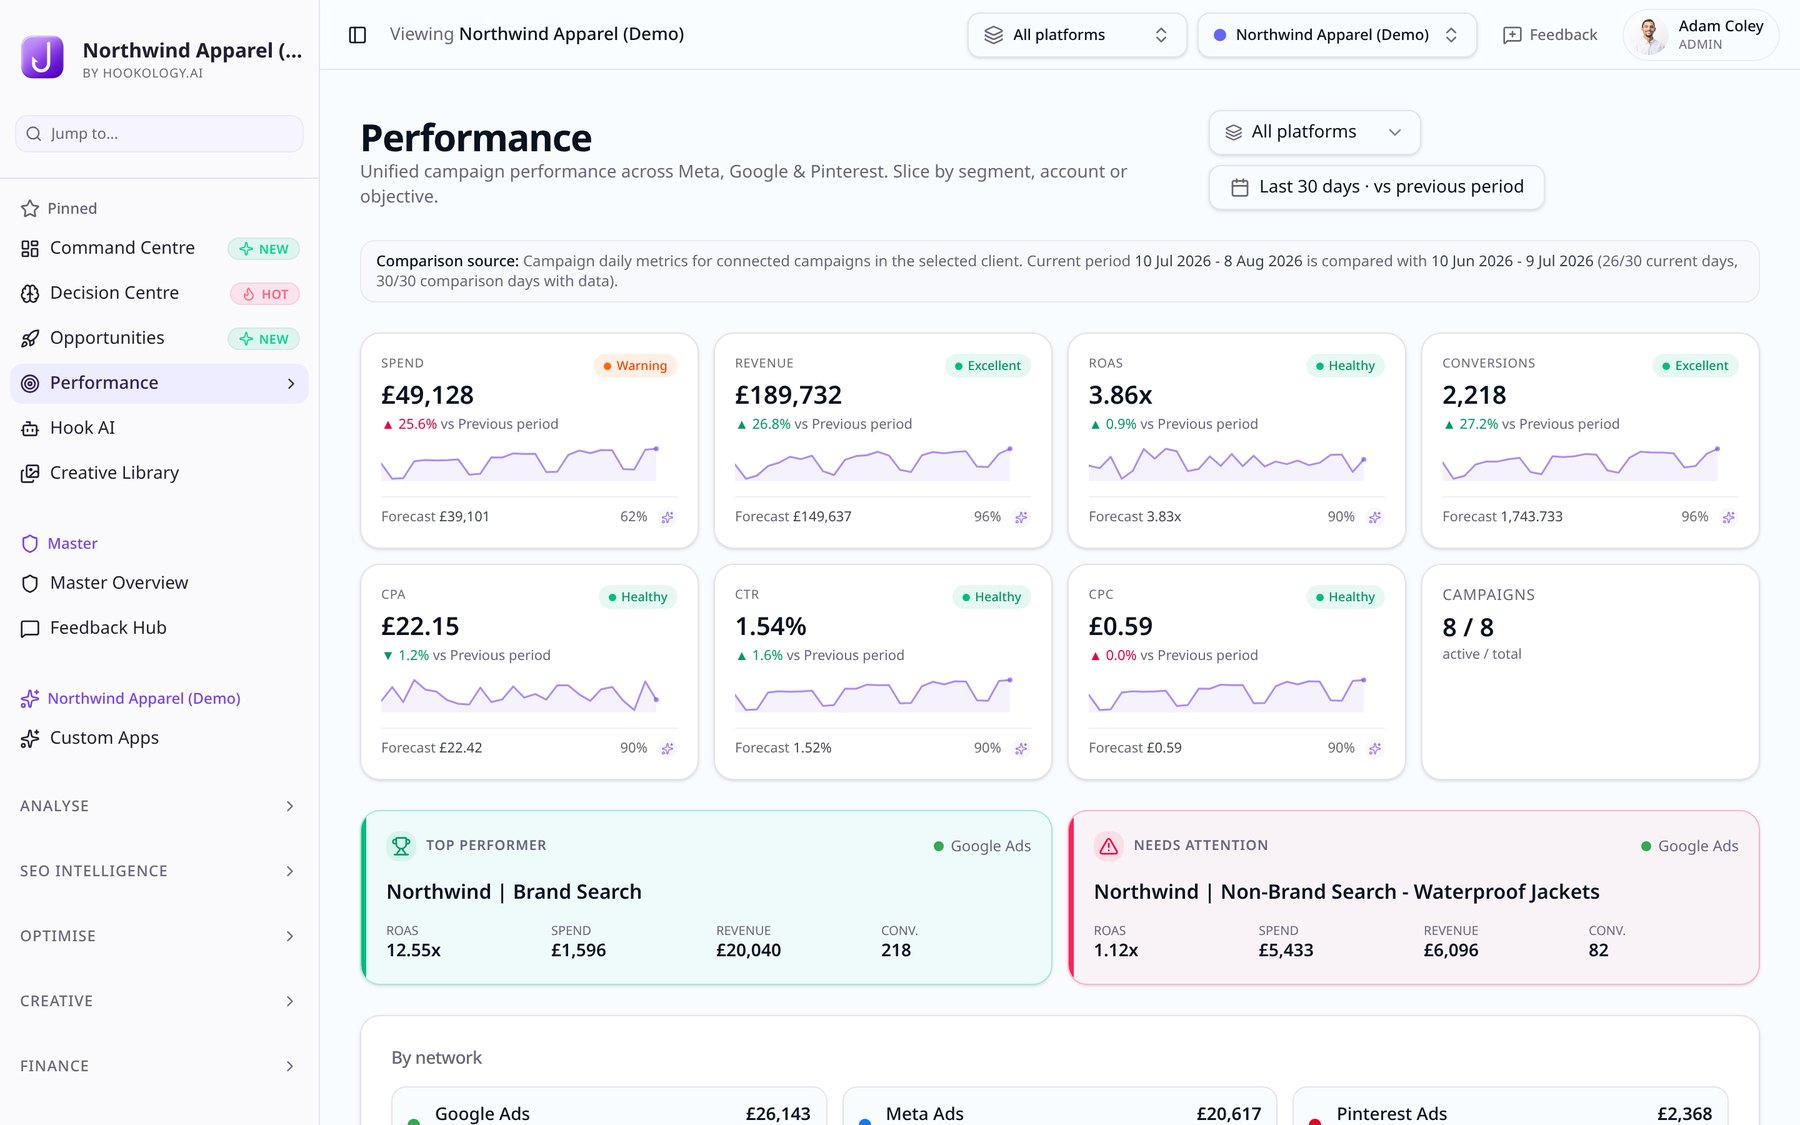Image resolution: width=1800 pixels, height=1125 pixels.
Task: Click the 8 / 8 campaigns count
Action: [x=1468, y=628]
